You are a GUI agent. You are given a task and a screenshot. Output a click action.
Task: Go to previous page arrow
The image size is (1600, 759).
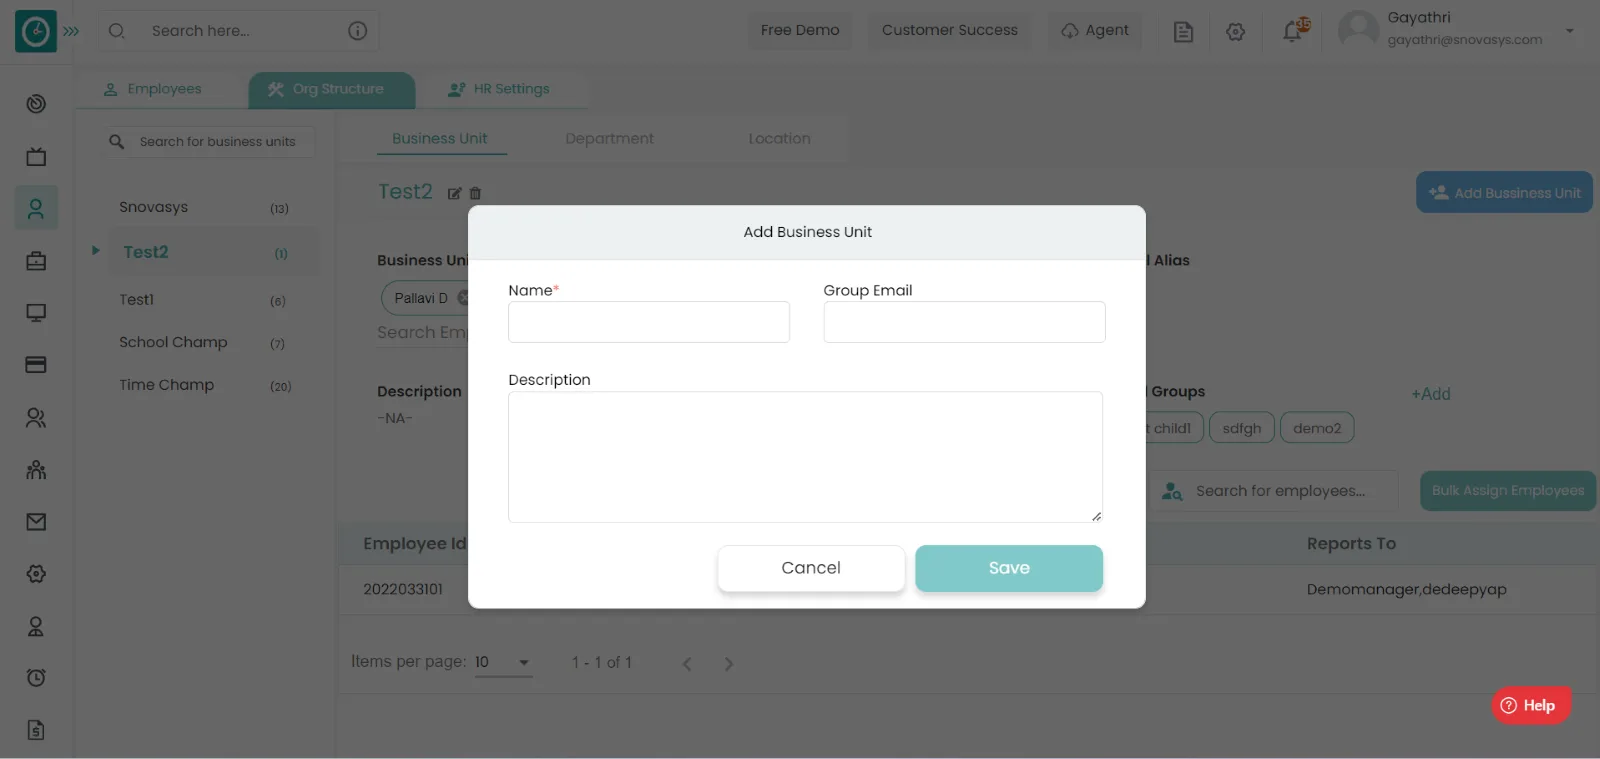click(x=687, y=664)
